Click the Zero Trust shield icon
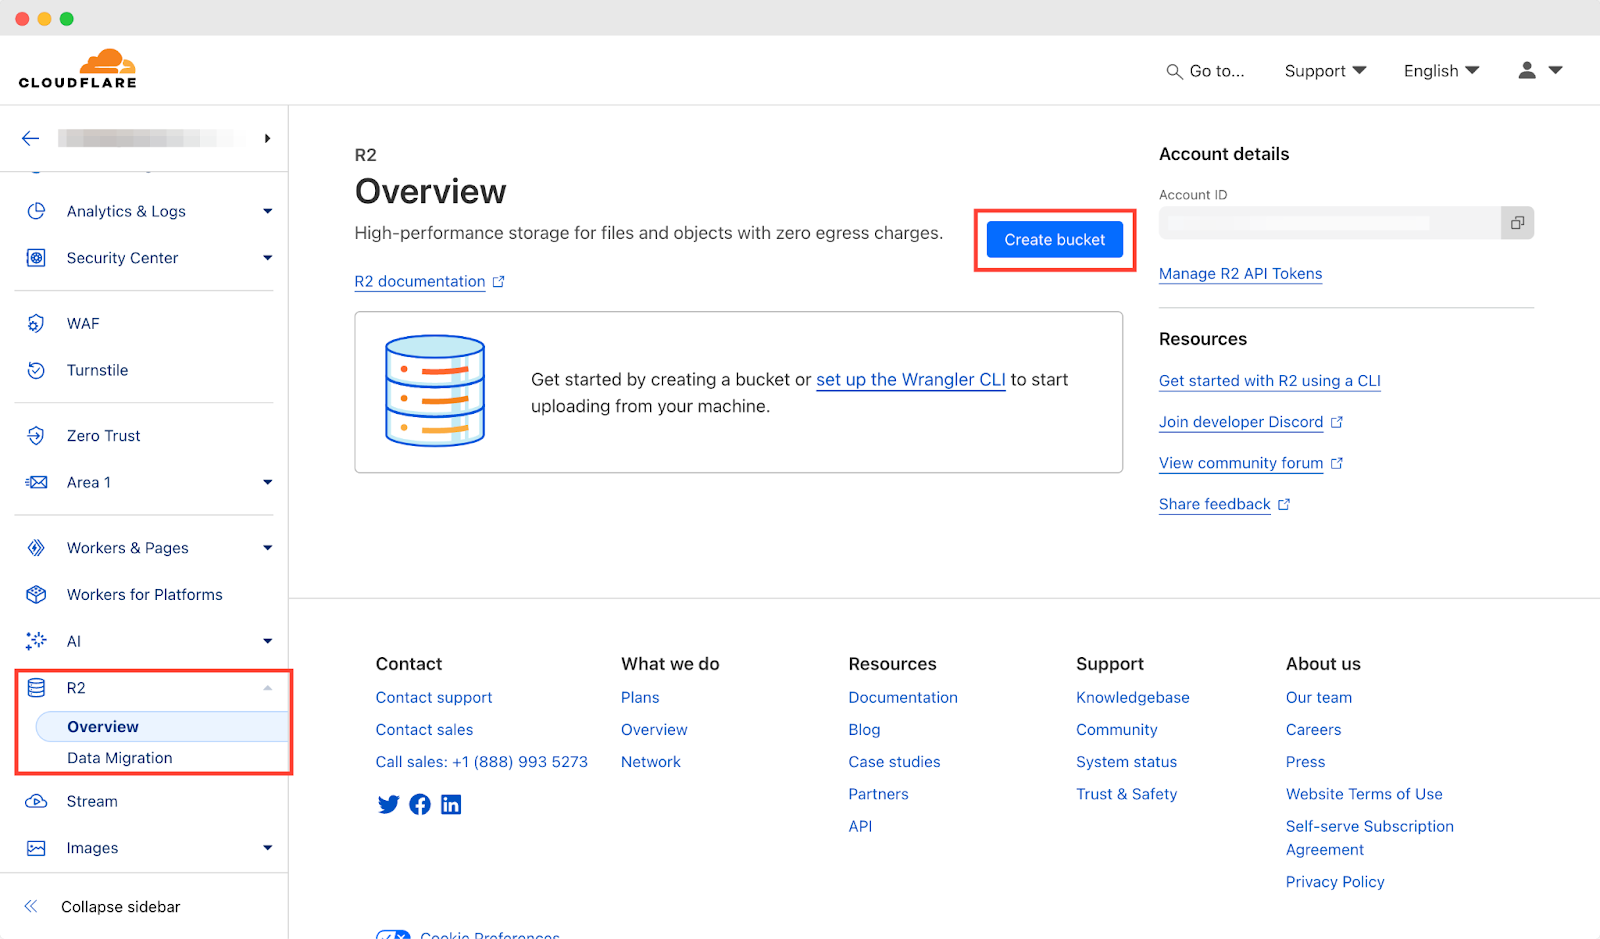Viewport: 1600px width, 939px height. point(36,436)
